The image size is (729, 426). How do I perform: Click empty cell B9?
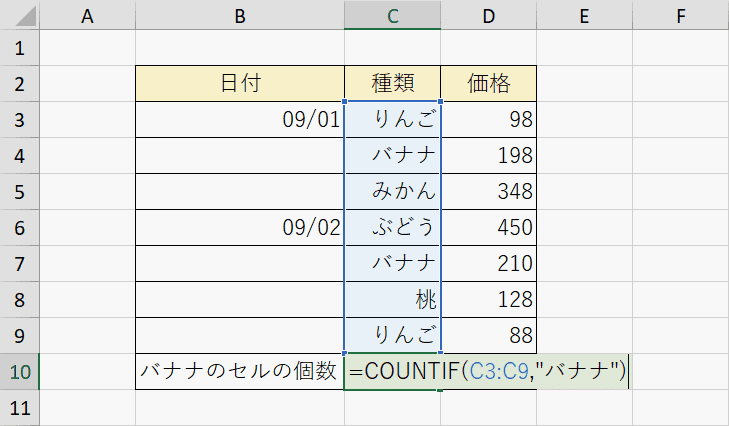point(240,335)
